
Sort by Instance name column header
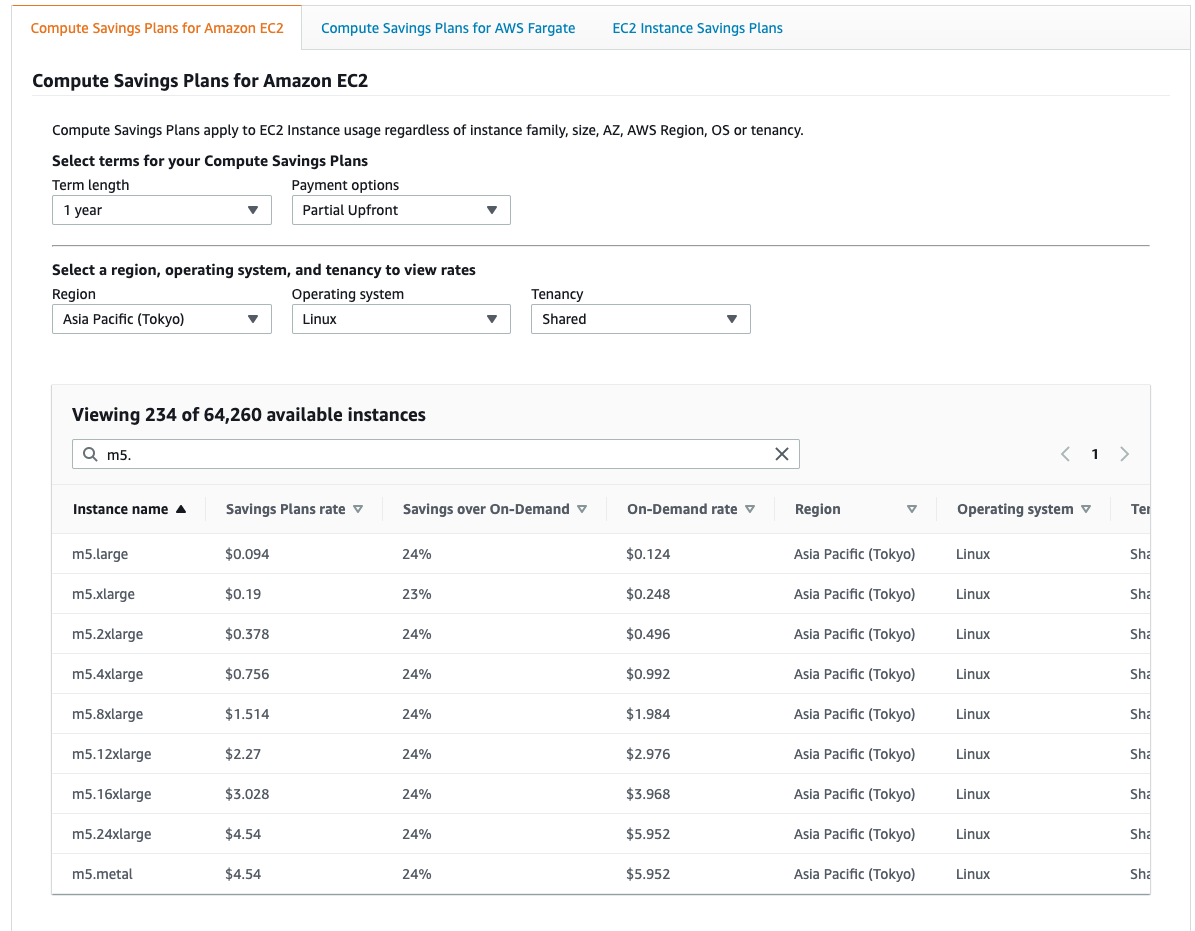[x=129, y=509]
